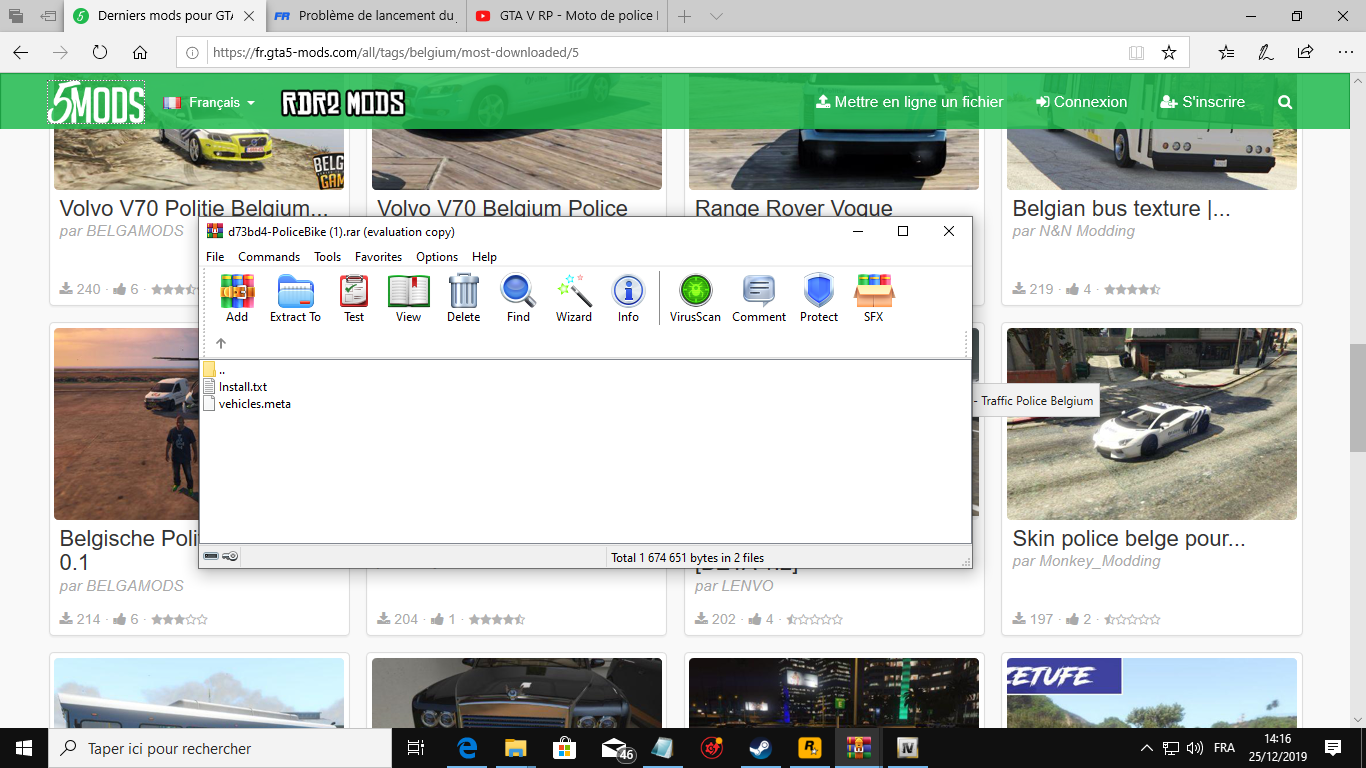Open the 5MODS site search icon
This screenshot has height=768, width=1366.
[x=1285, y=102]
